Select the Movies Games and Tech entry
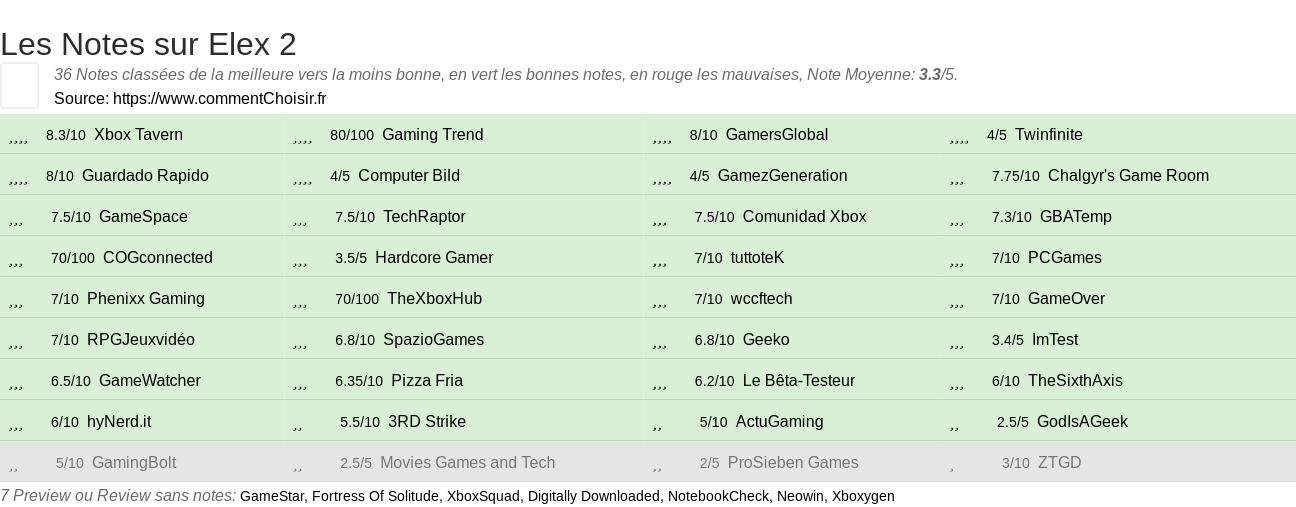This screenshot has height=507, width=1296. (467, 463)
